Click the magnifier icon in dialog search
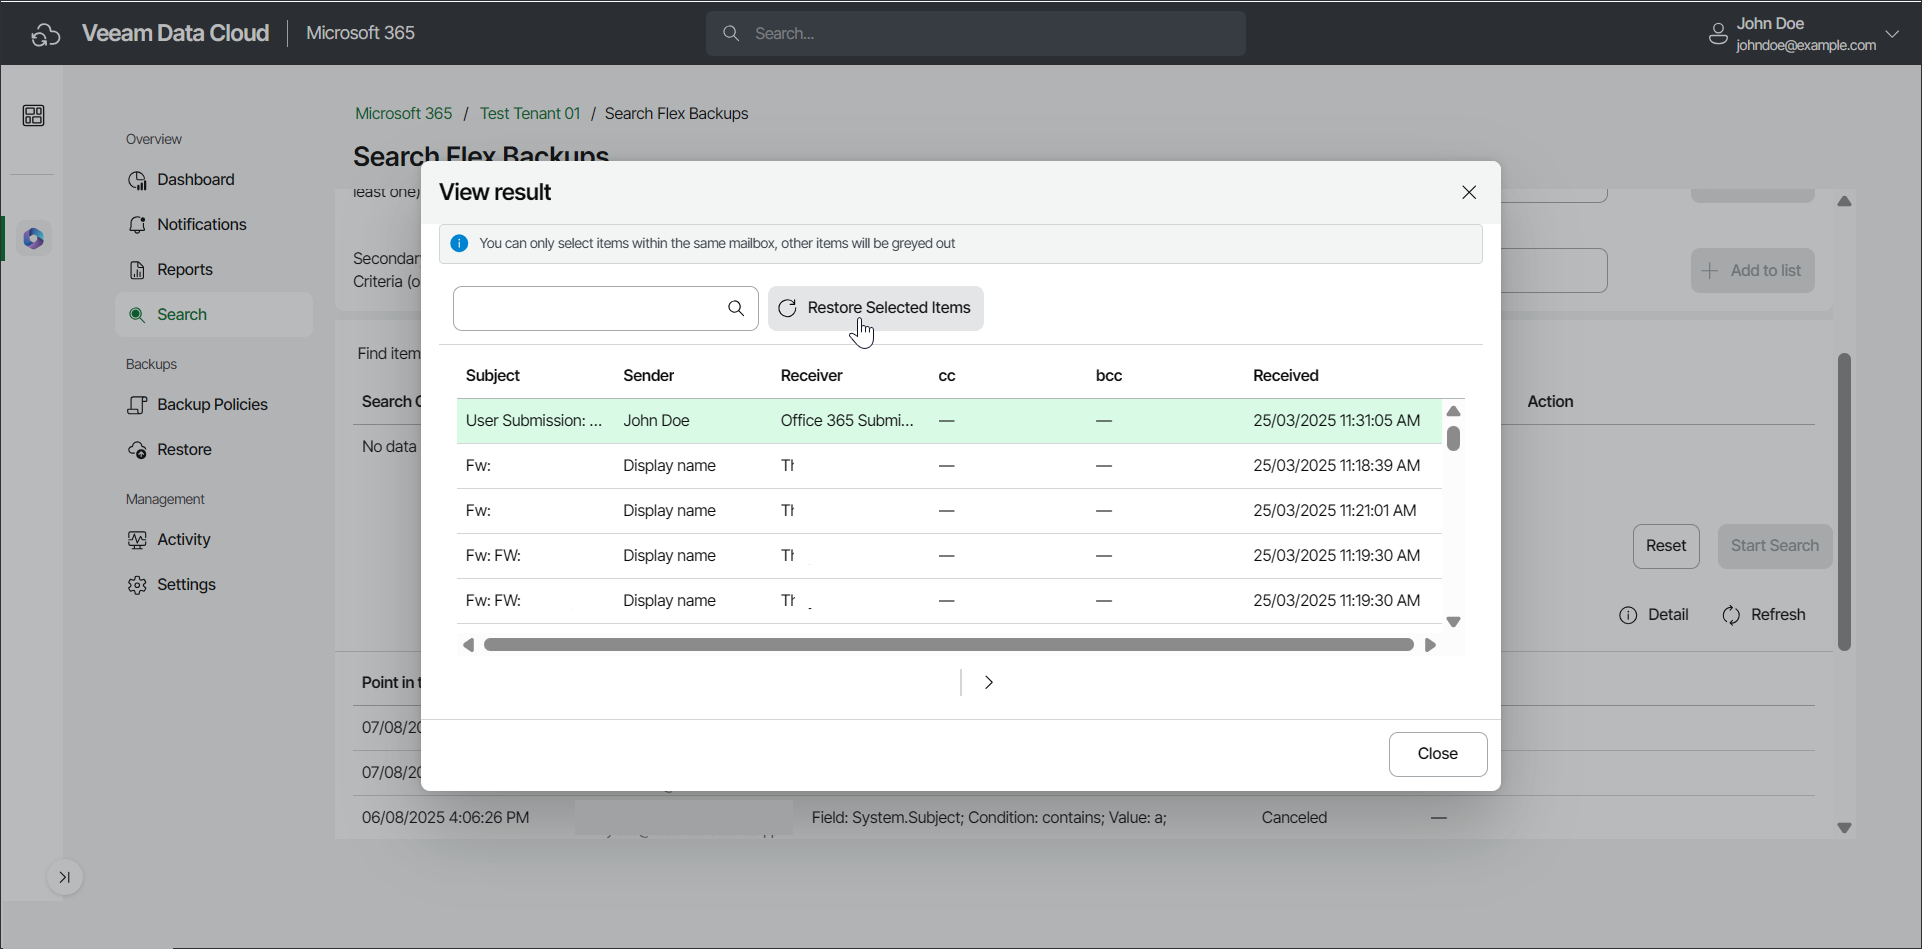The image size is (1922, 949). (736, 309)
